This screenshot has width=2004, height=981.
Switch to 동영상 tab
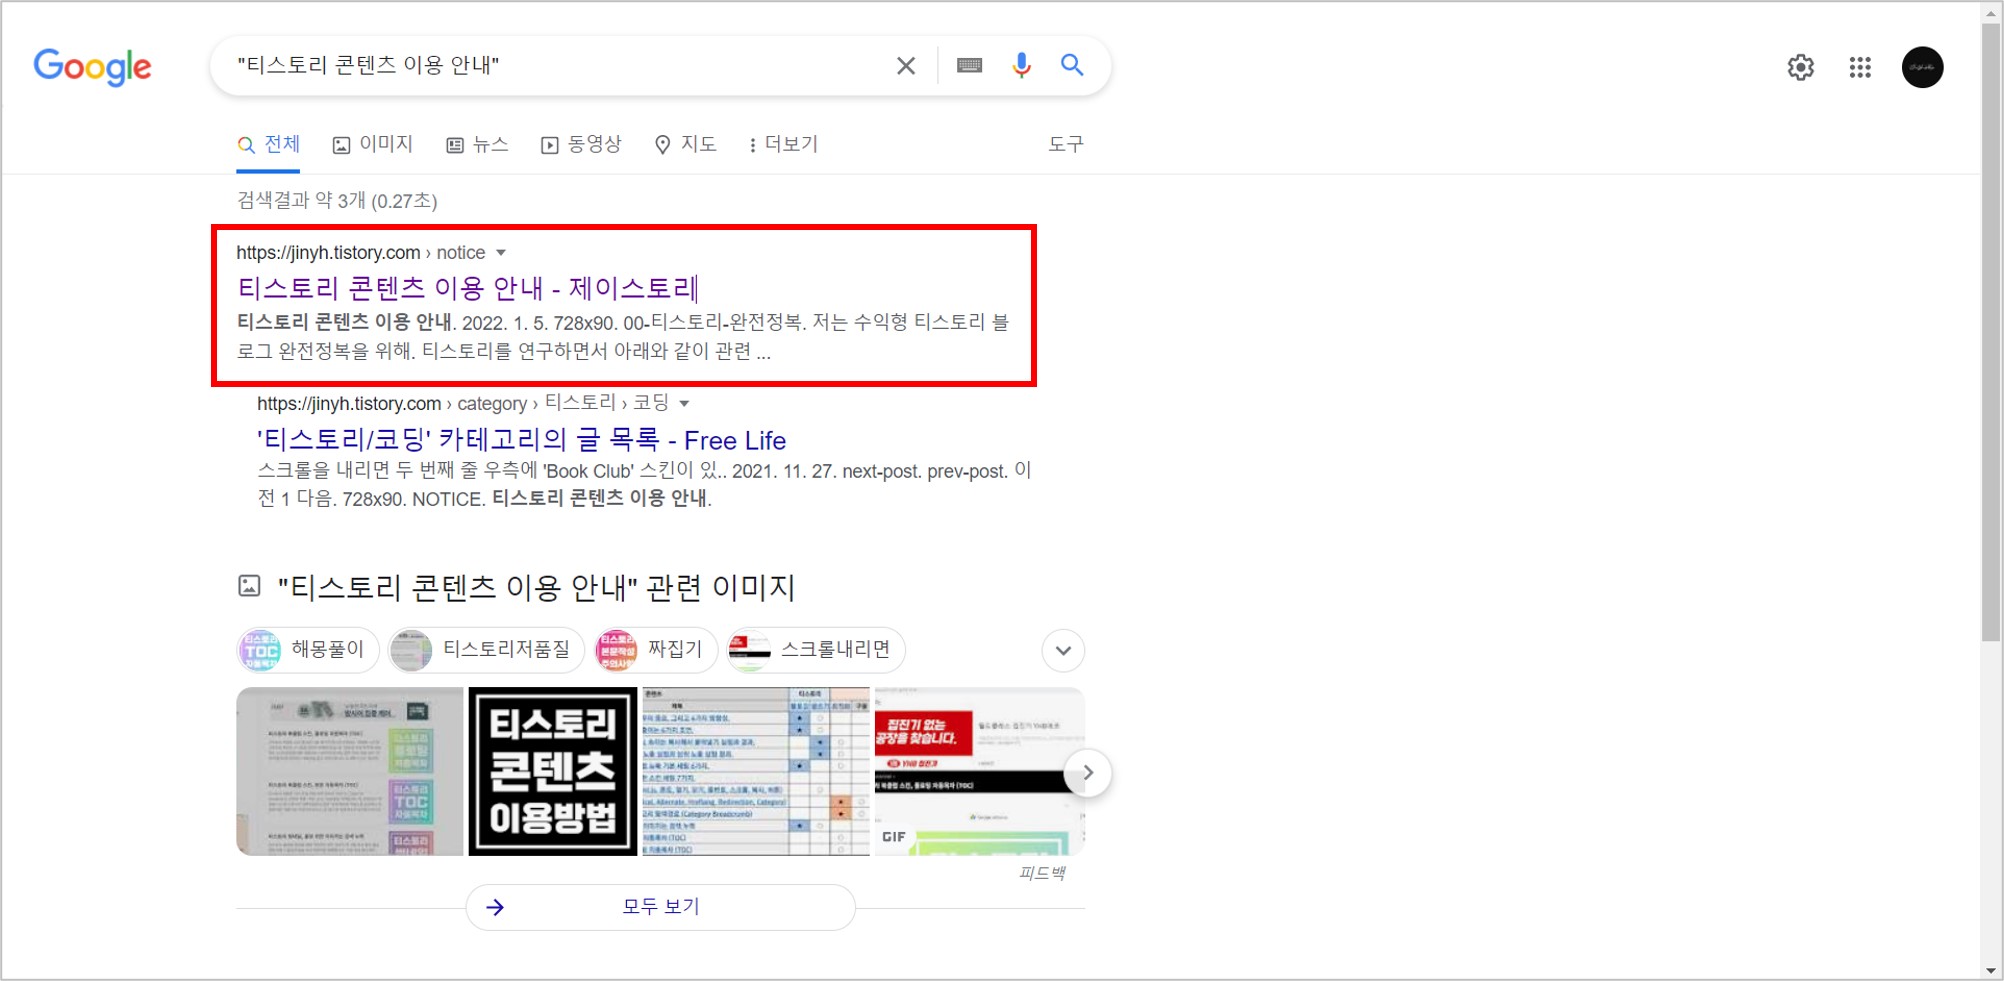click(581, 145)
